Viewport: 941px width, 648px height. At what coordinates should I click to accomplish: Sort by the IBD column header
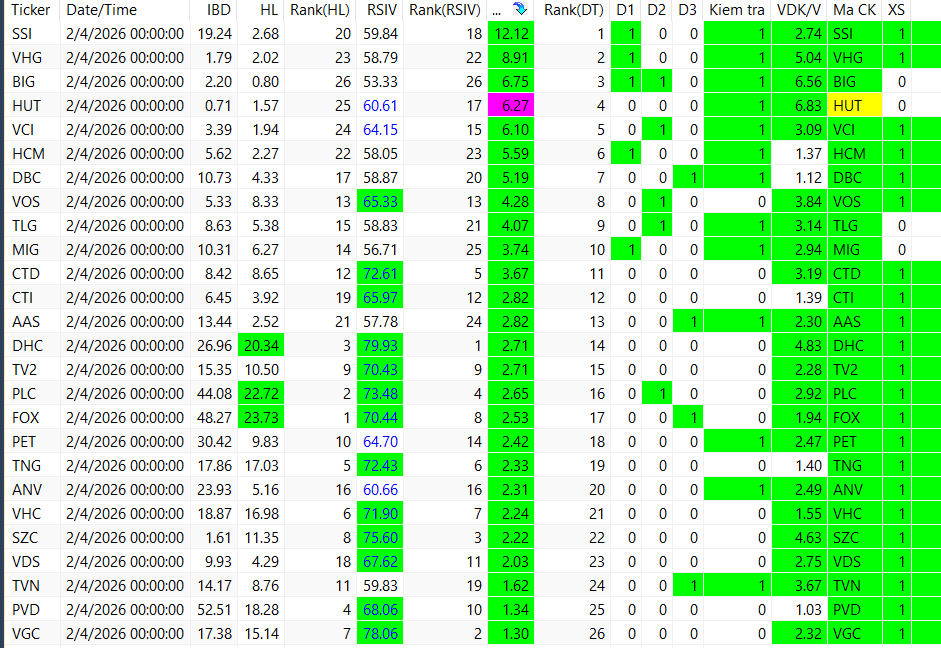click(218, 10)
